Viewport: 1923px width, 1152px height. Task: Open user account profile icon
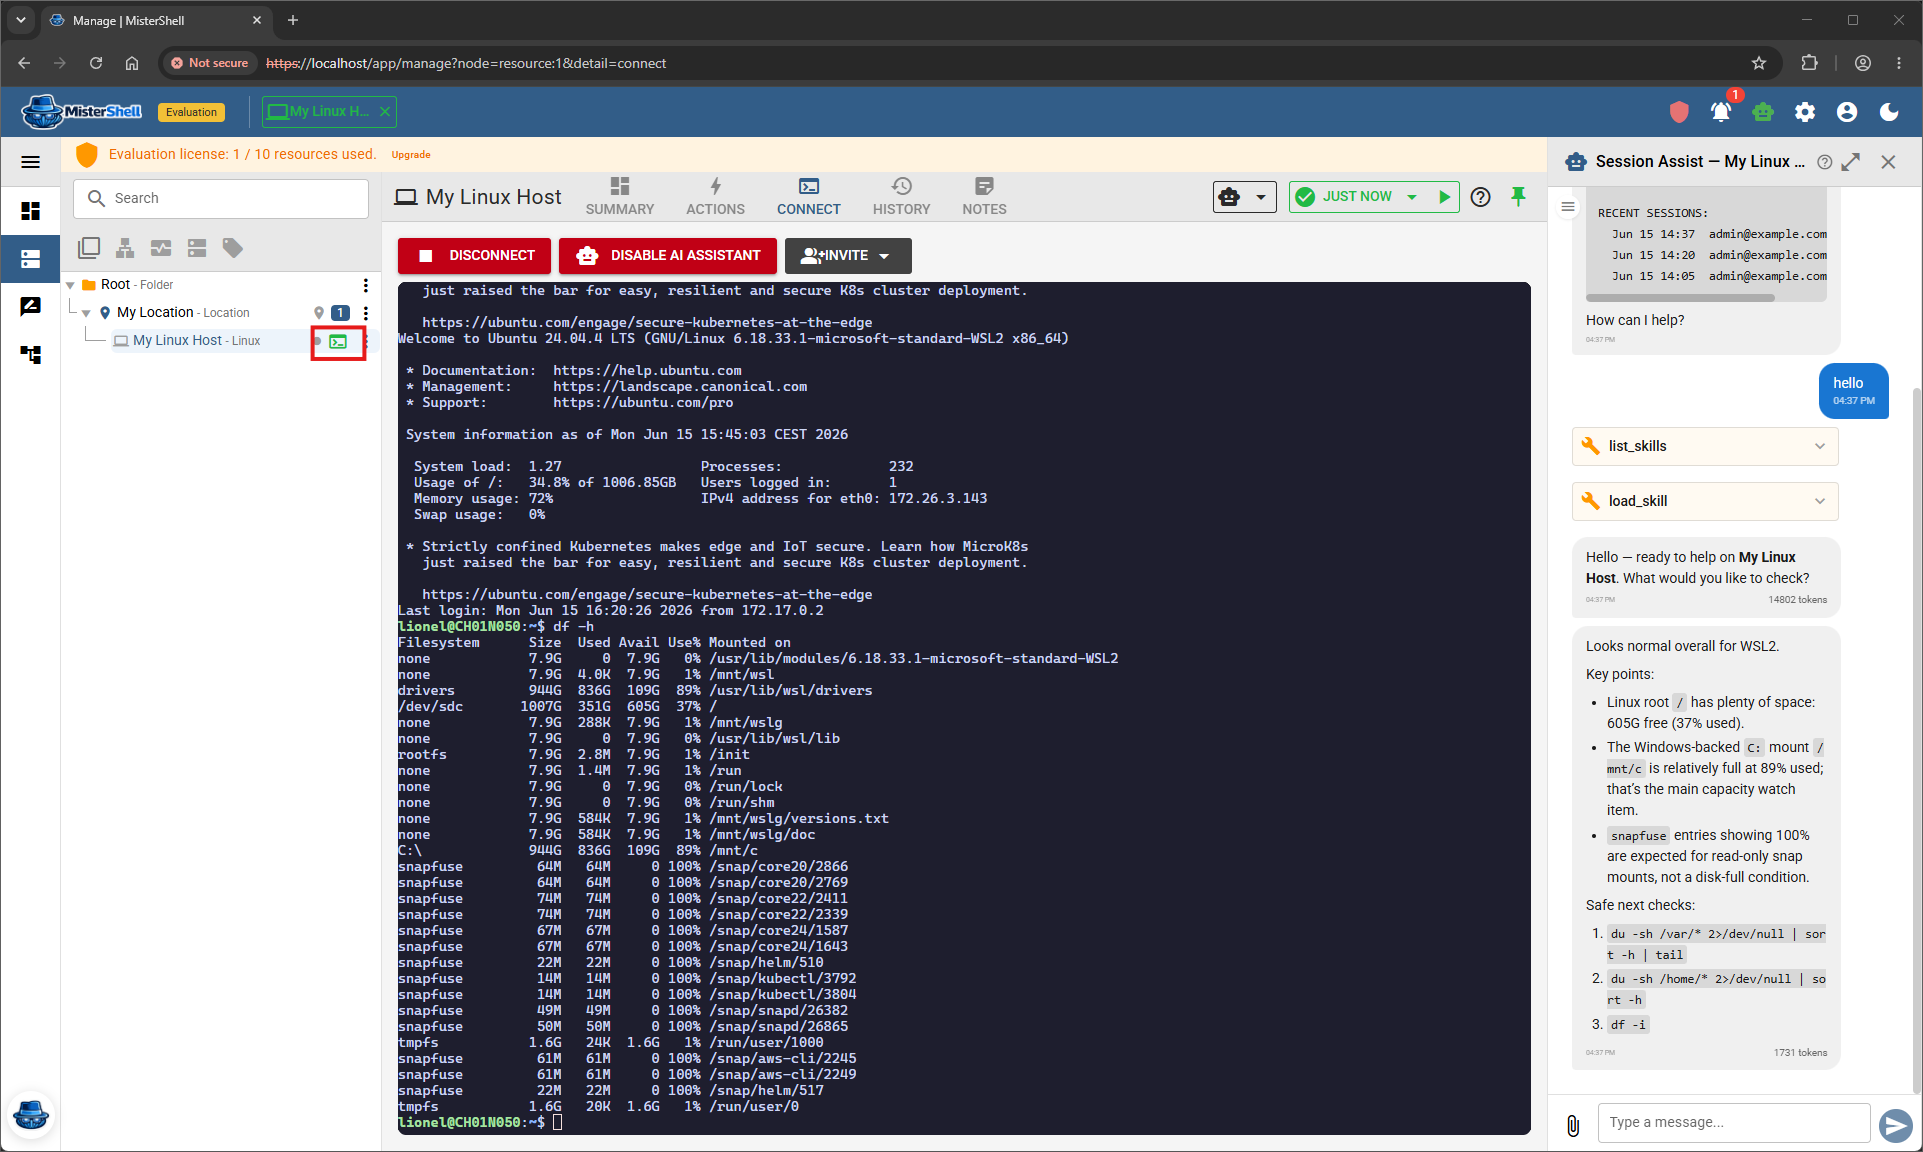(x=1847, y=112)
